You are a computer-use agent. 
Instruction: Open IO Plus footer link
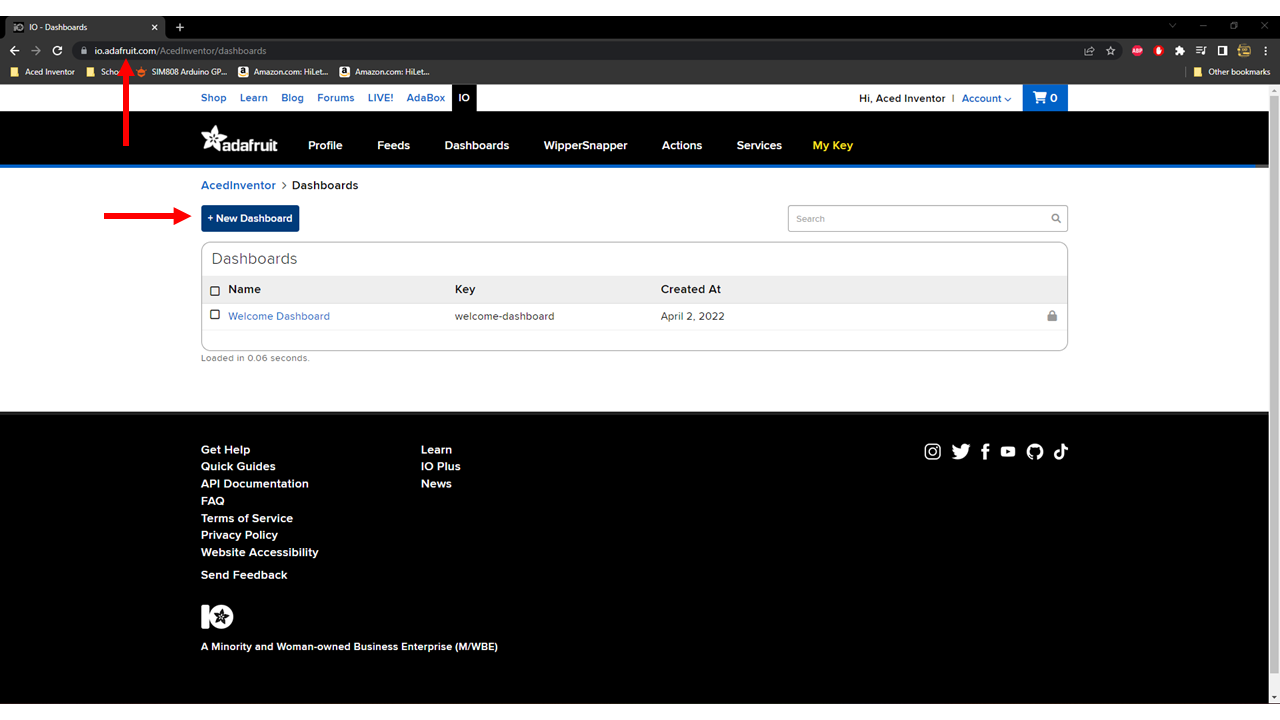pos(441,467)
